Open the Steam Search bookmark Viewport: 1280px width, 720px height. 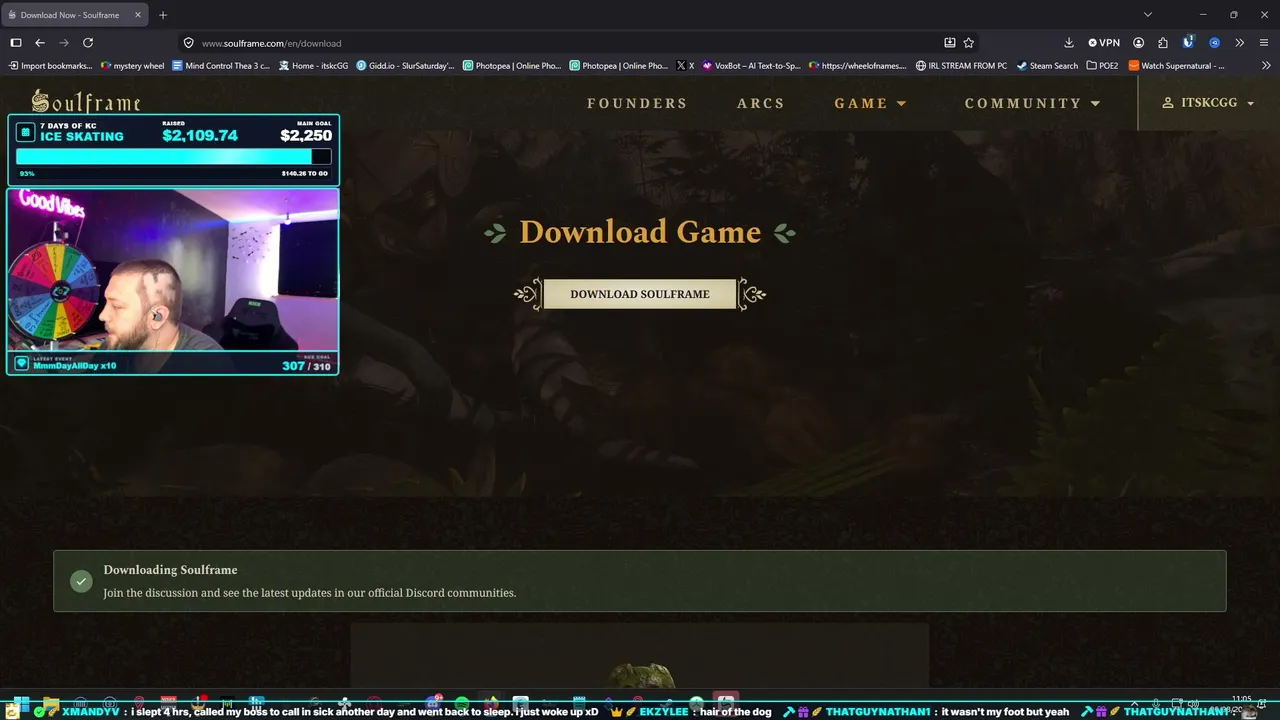pos(1047,66)
